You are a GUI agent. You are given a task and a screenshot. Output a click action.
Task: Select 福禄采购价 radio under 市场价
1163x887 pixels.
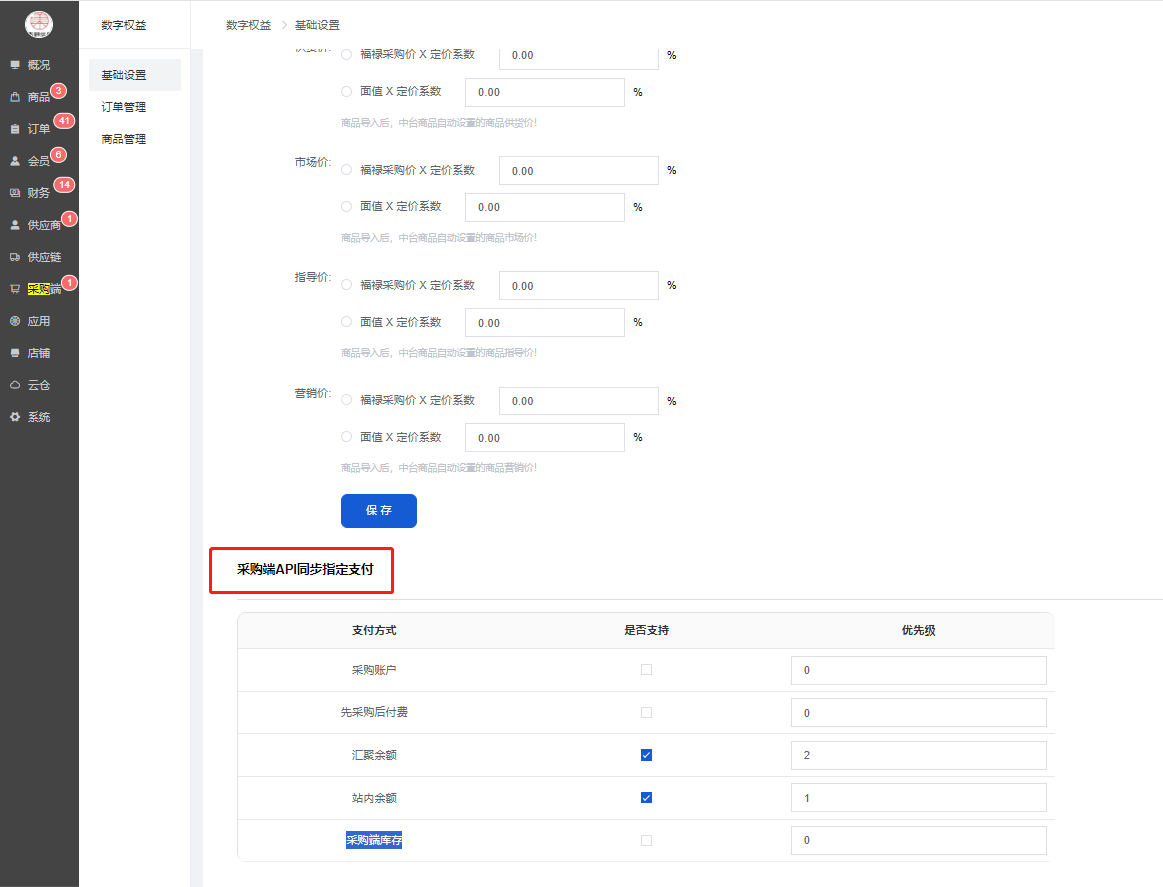point(347,171)
